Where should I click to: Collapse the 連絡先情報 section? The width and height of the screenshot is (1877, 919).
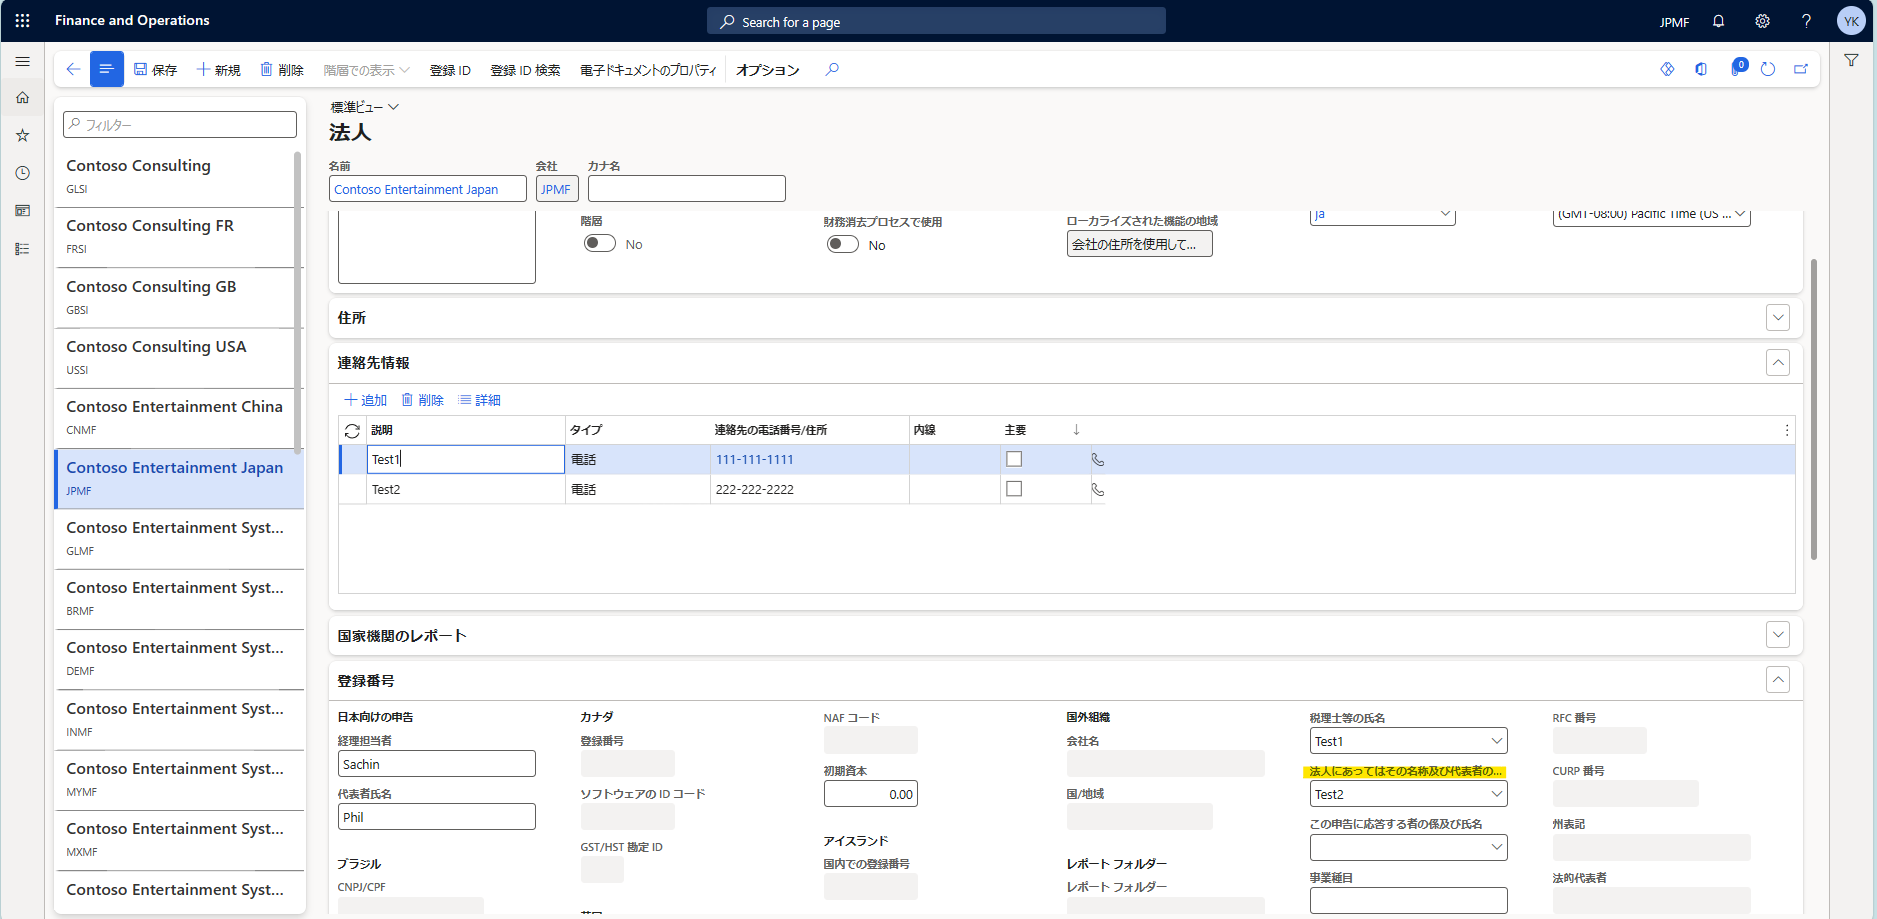(x=1778, y=363)
